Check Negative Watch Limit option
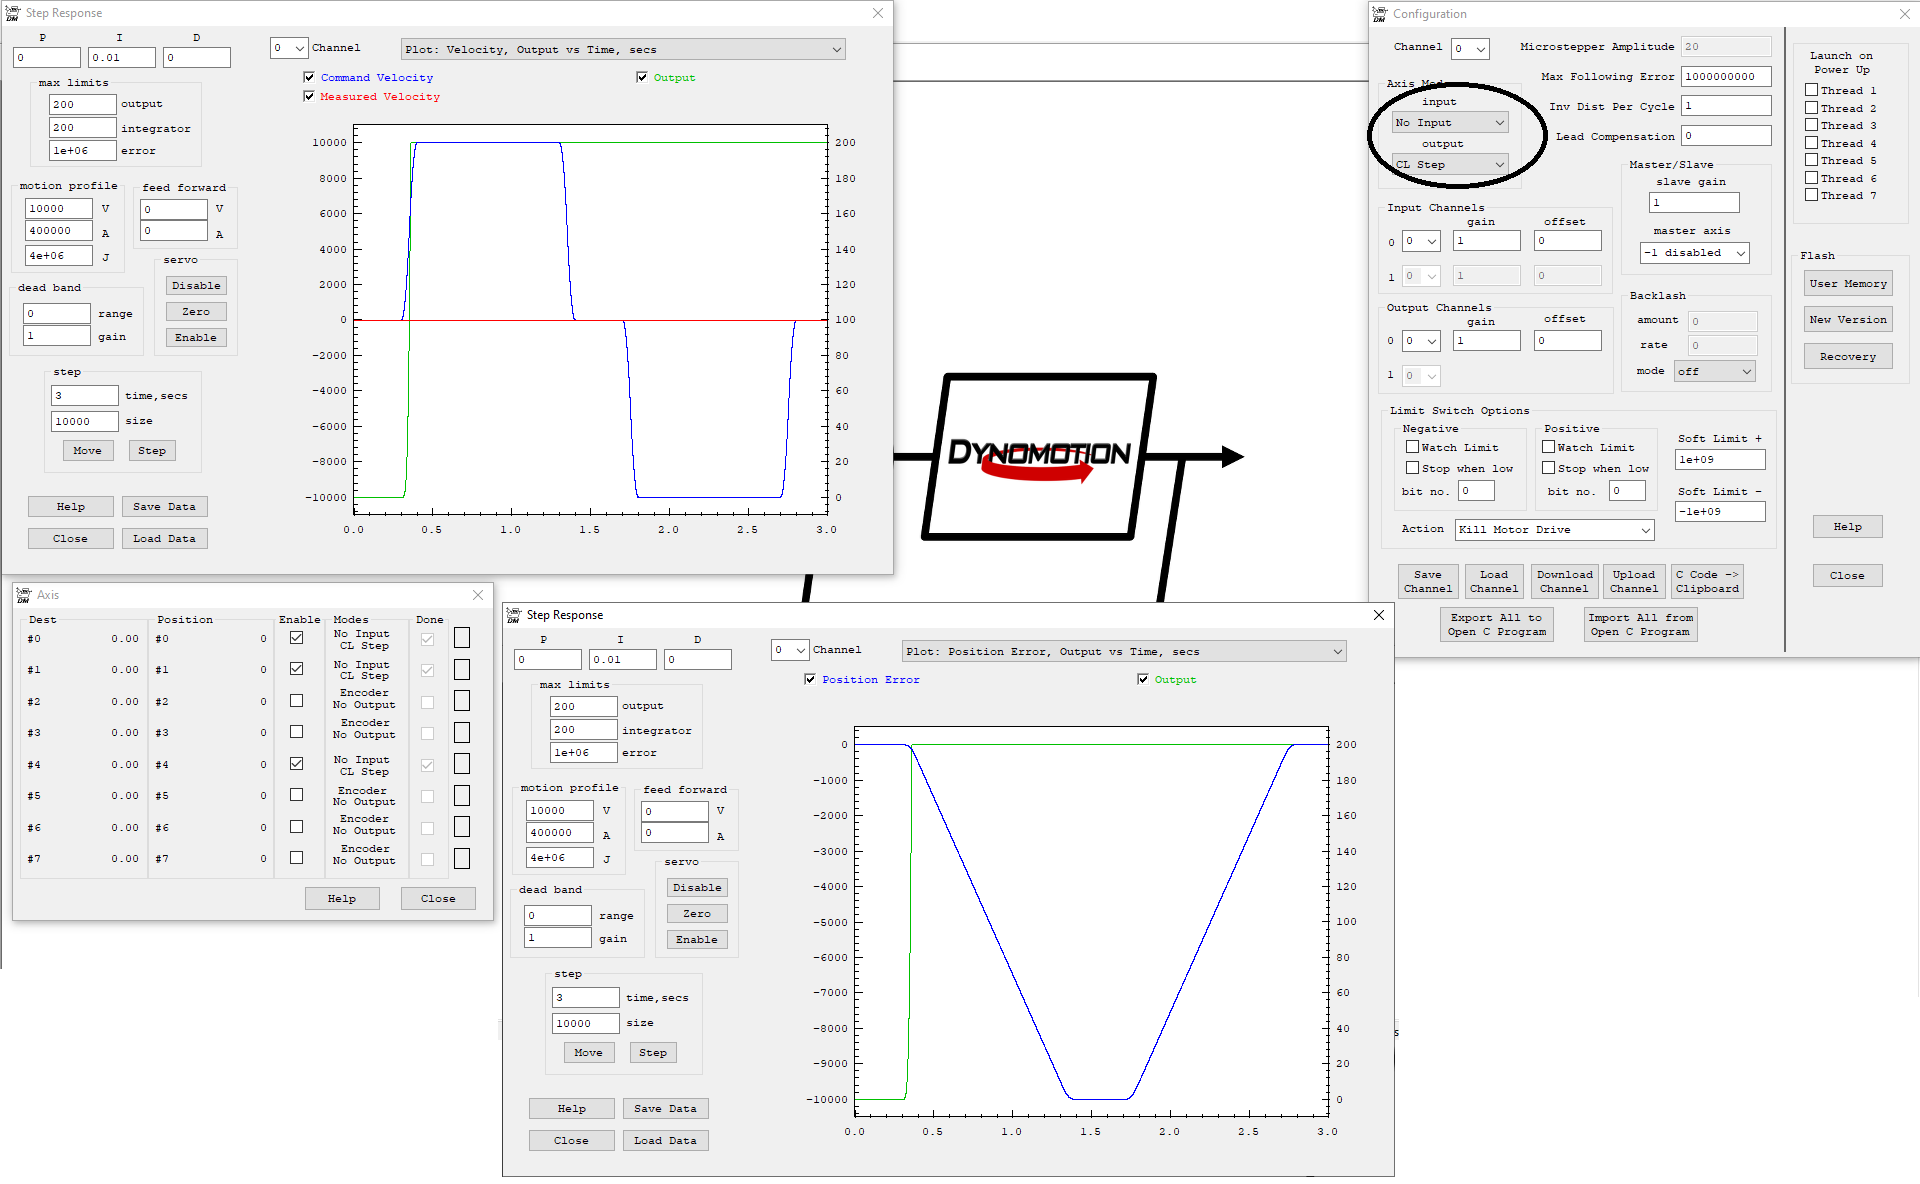This screenshot has width=1920, height=1184. 1412,447
